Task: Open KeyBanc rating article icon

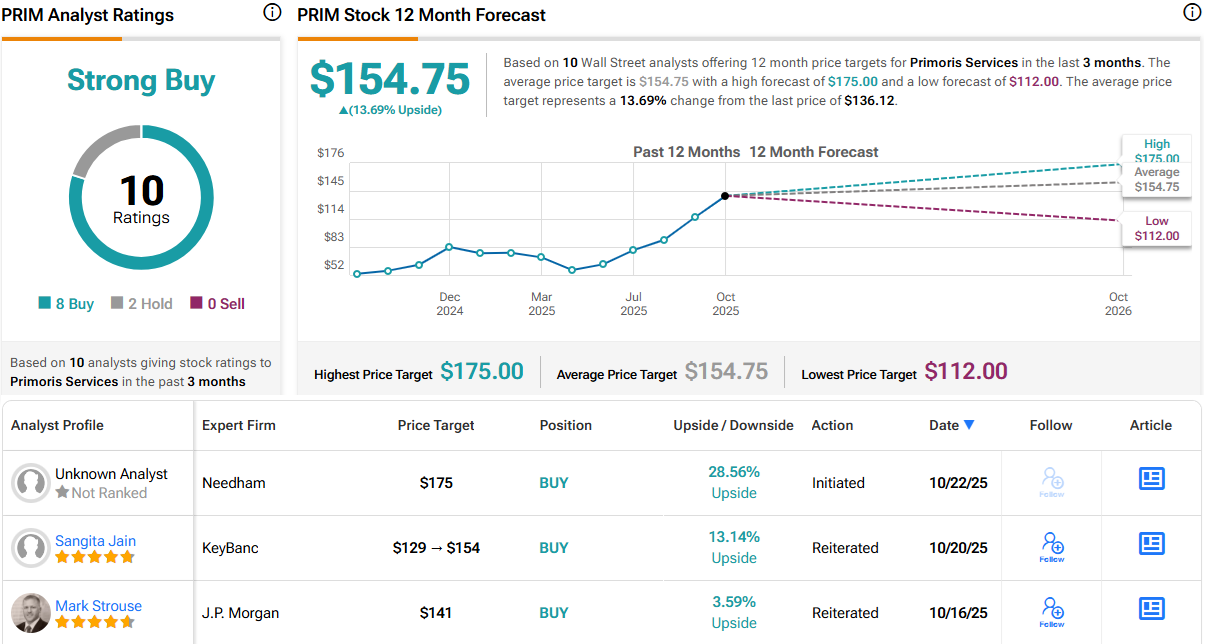Action: [x=1151, y=544]
